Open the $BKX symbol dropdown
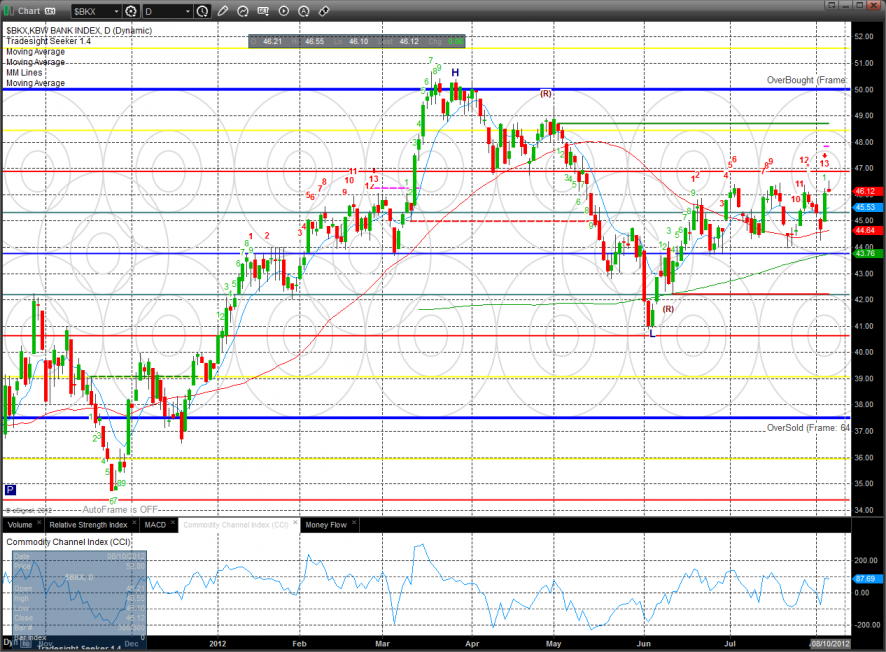The height and width of the screenshot is (652, 886). tap(94, 11)
